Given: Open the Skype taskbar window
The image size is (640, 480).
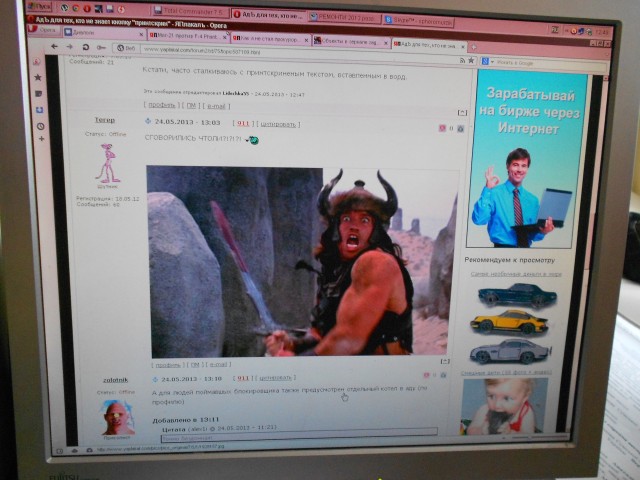Looking at the screenshot, I should tap(418, 21).
